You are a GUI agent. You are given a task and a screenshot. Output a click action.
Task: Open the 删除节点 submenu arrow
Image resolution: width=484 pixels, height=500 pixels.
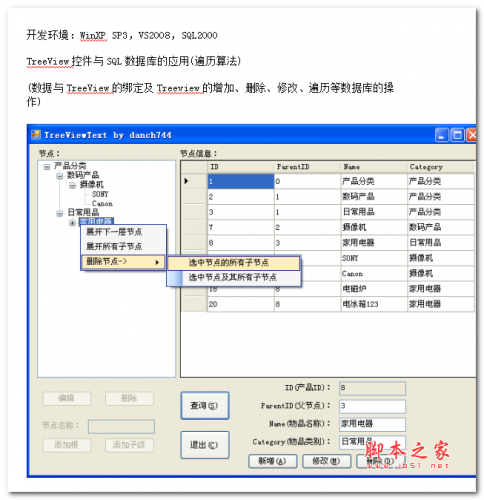157,262
